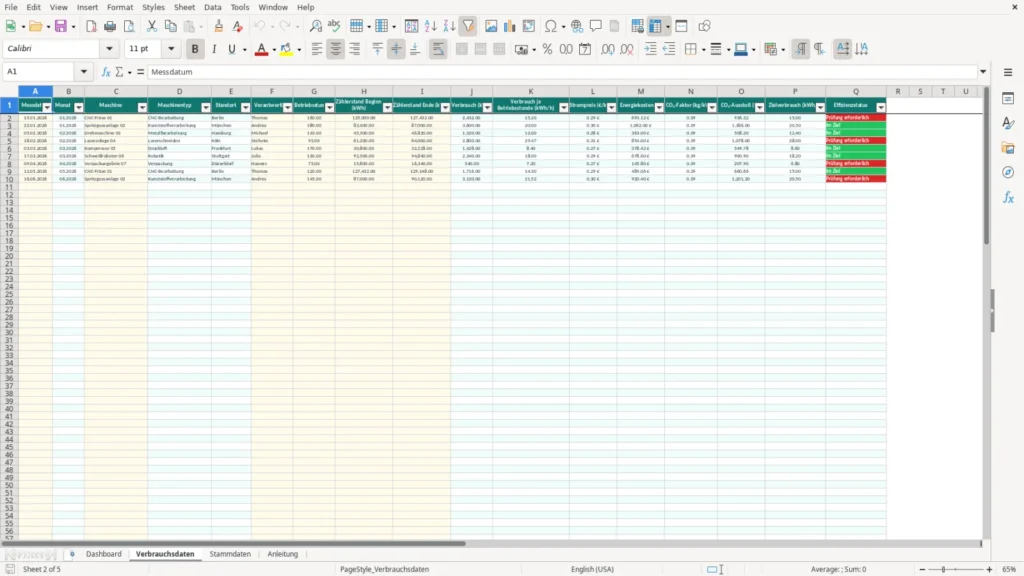Toggle Bold formatting
Image resolution: width=1024 pixels, height=576 pixels.
click(x=195, y=49)
